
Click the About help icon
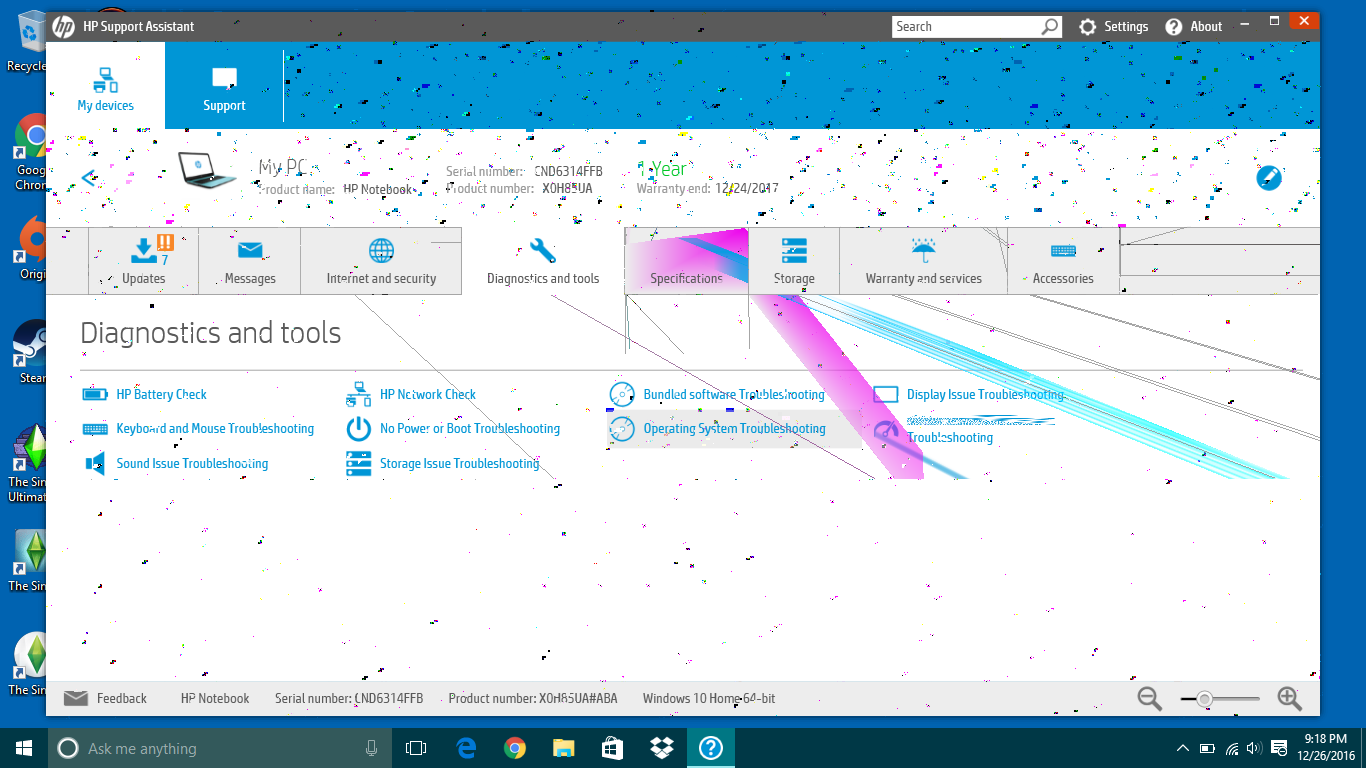point(1194,26)
